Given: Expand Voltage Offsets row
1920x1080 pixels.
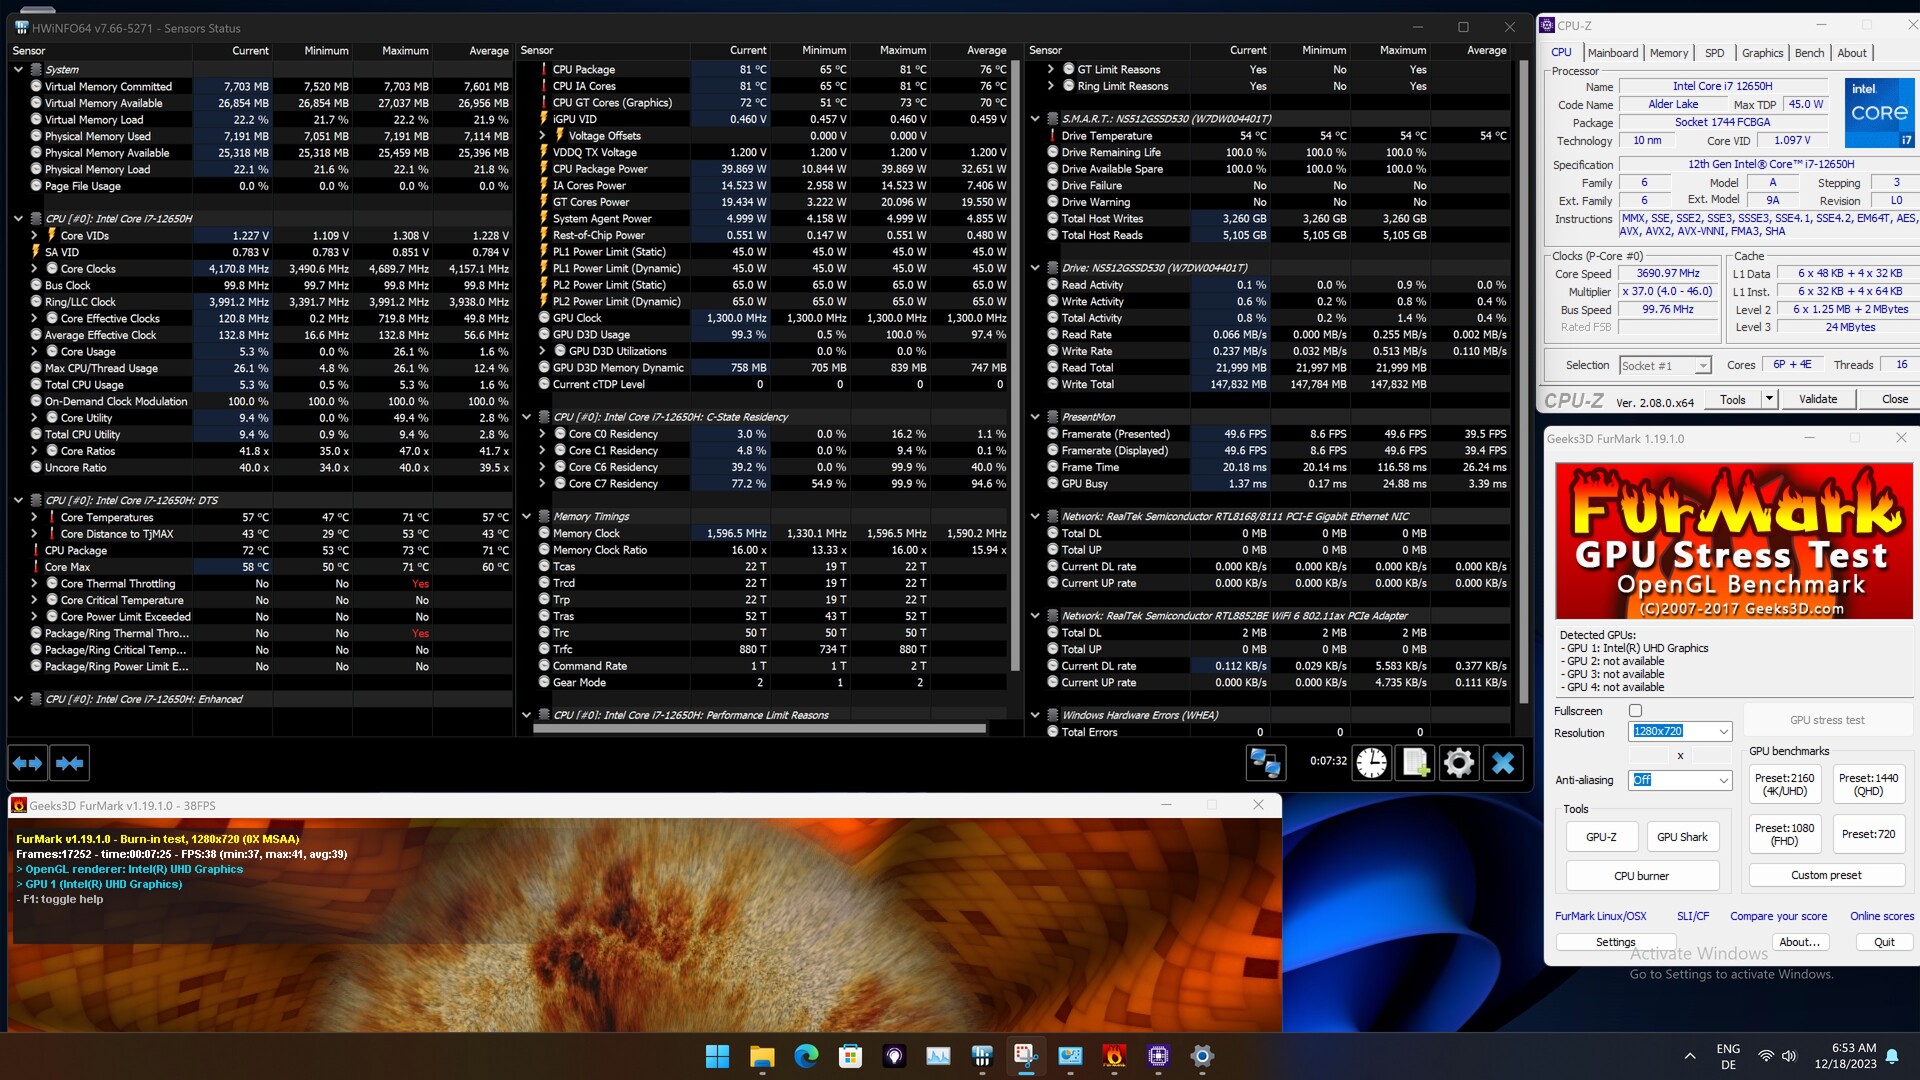Looking at the screenshot, I should [x=542, y=136].
